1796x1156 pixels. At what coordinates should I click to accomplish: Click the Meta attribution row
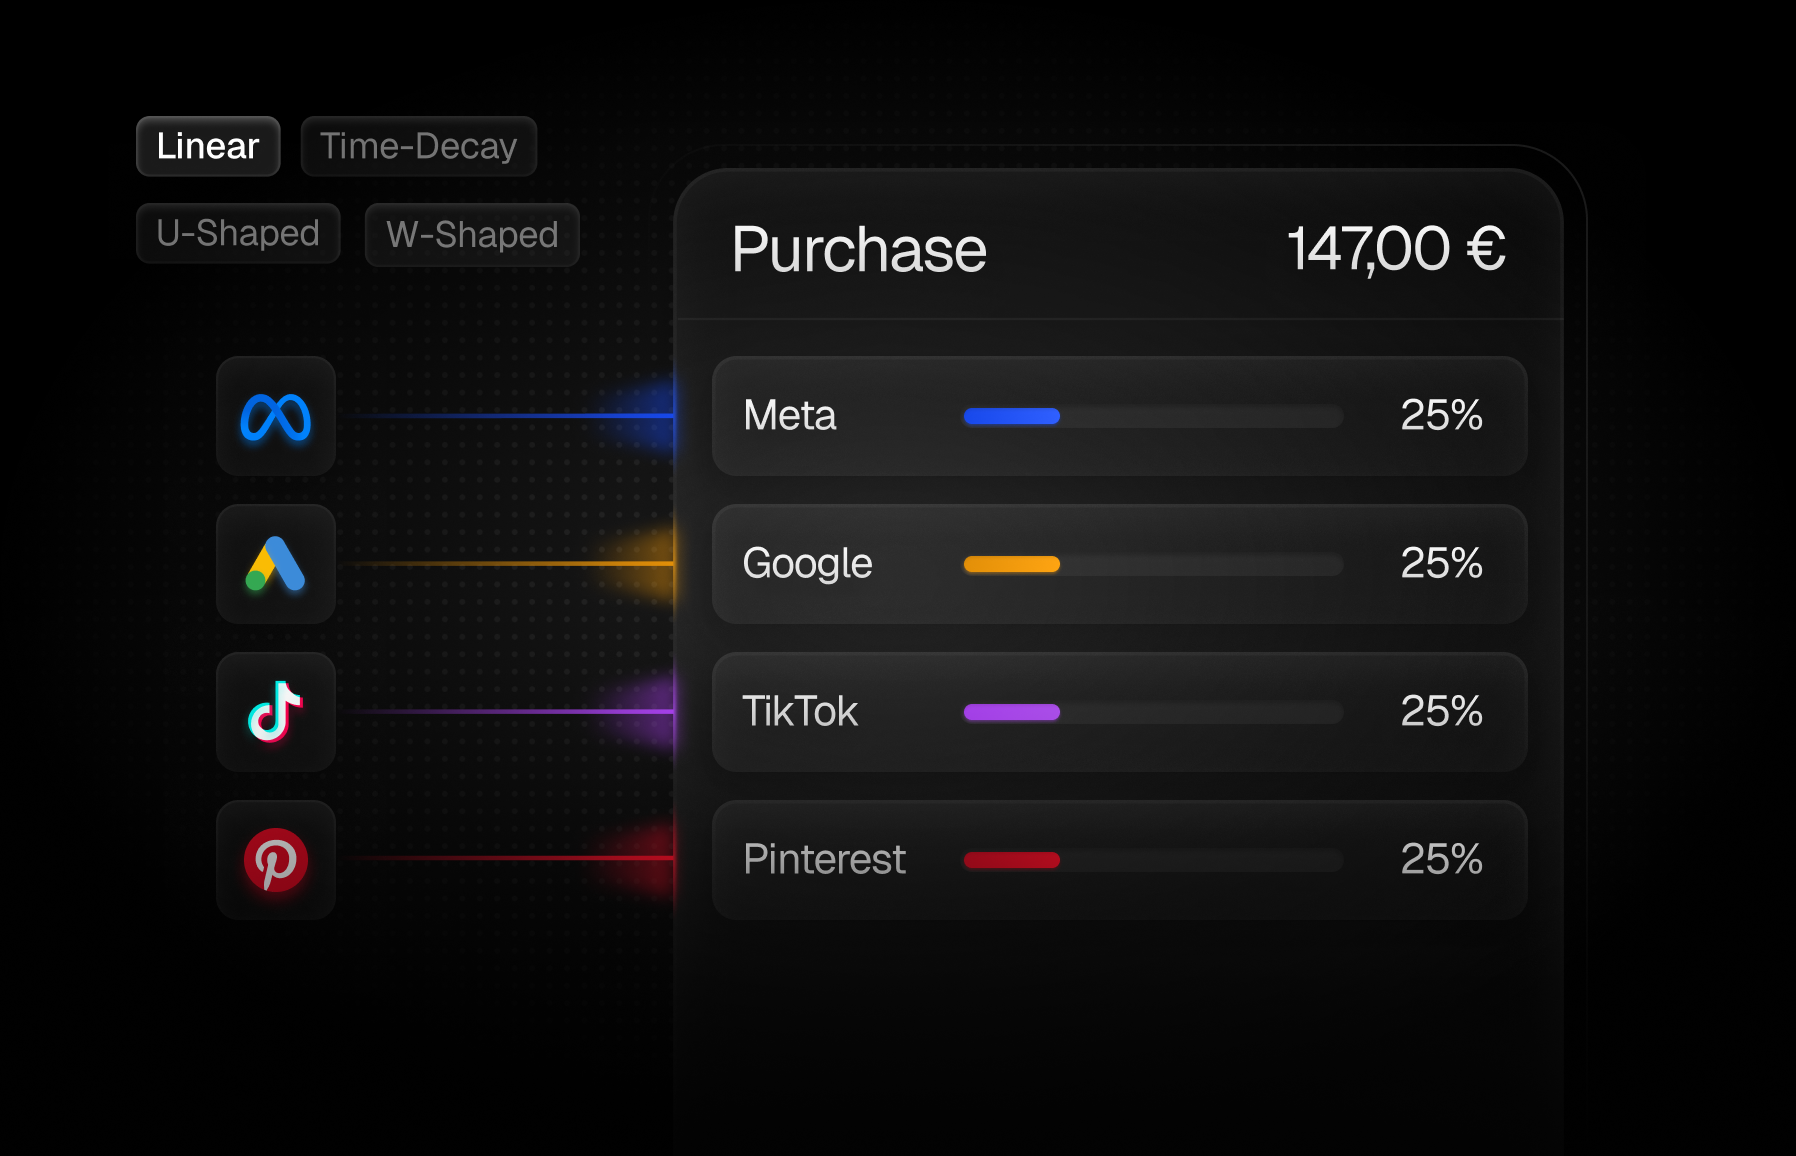pyautogui.click(x=1119, y=416)
